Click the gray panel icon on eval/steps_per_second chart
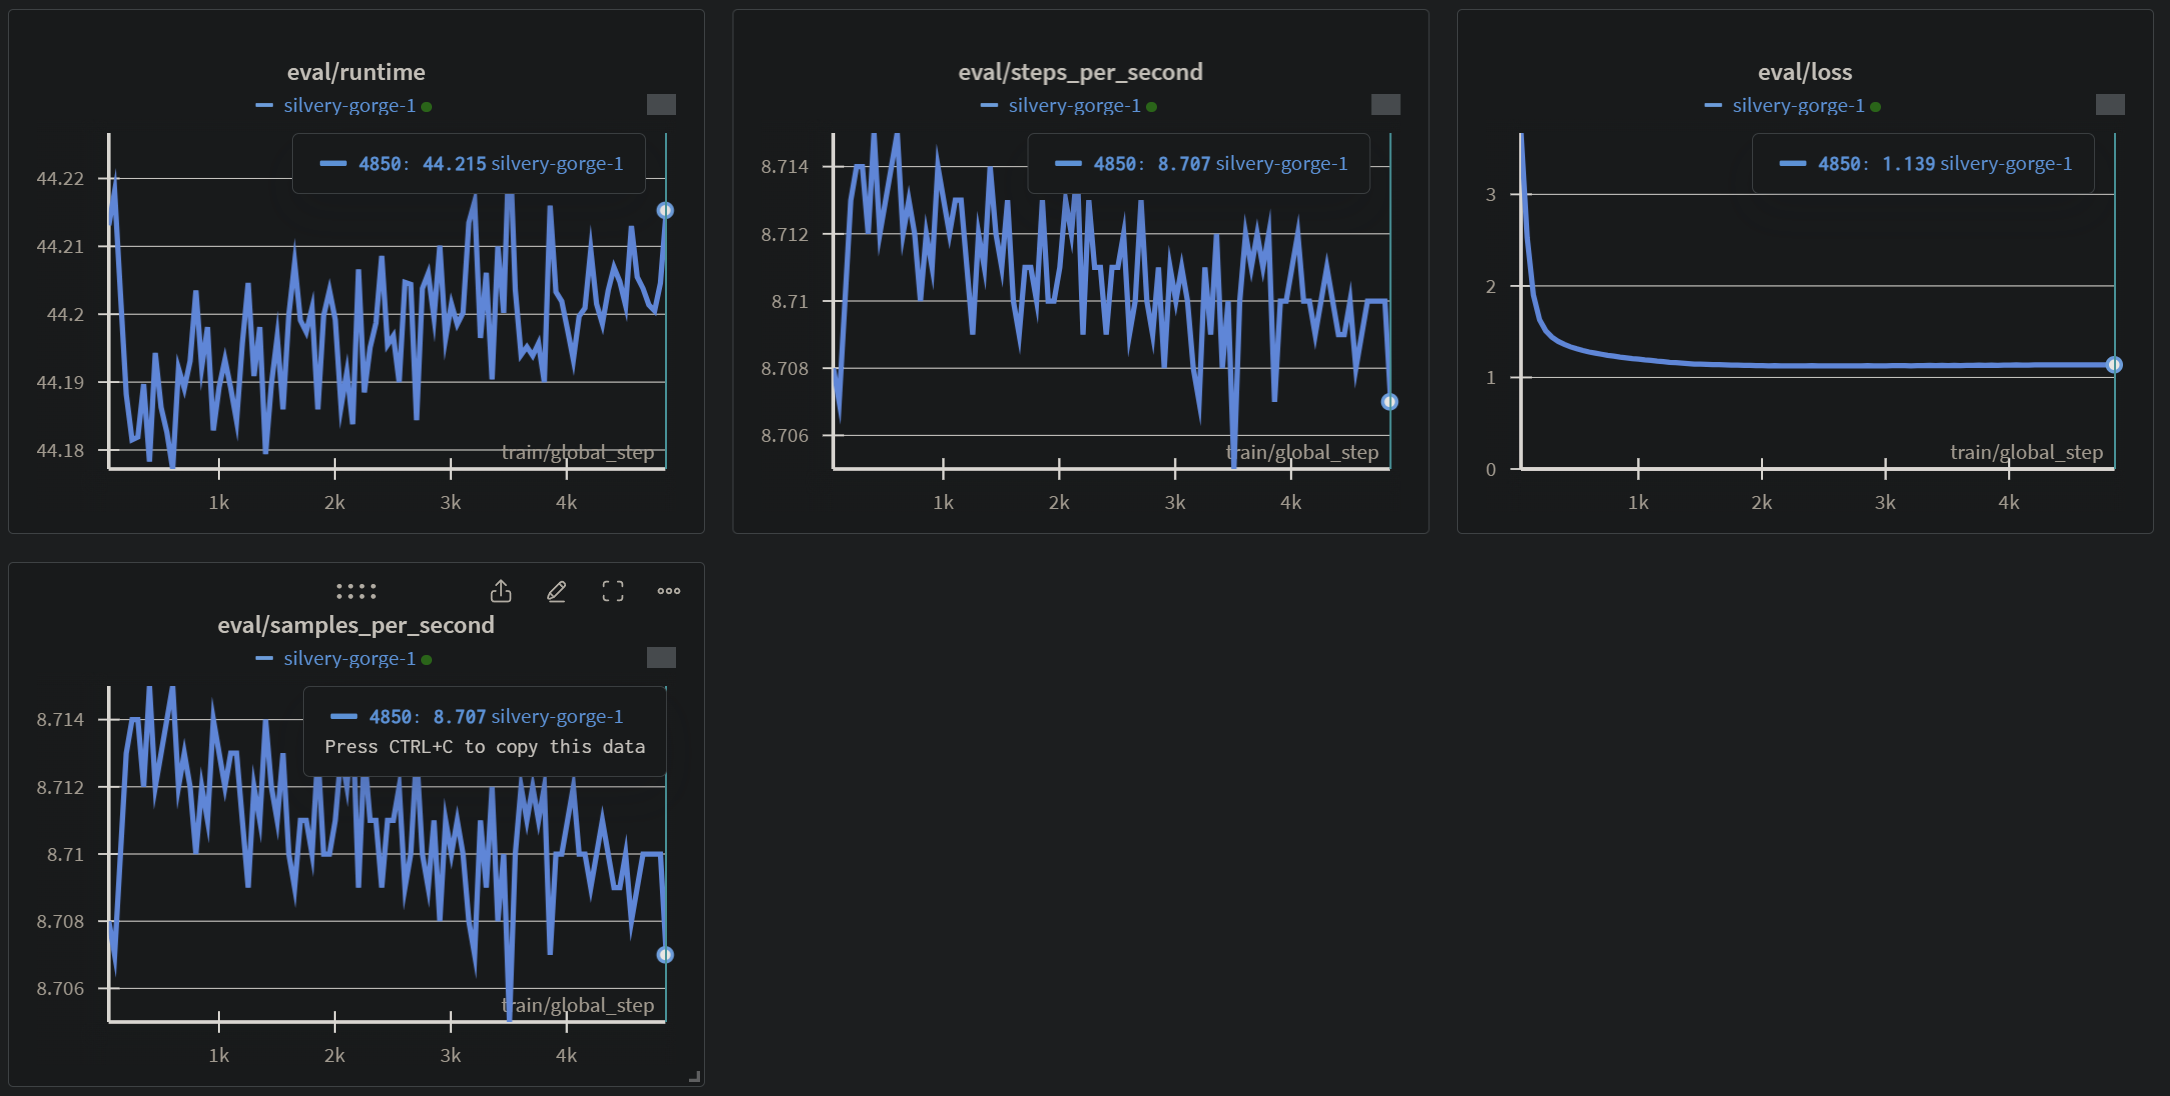2170x1096 pixels. (x=1386, y=104)
